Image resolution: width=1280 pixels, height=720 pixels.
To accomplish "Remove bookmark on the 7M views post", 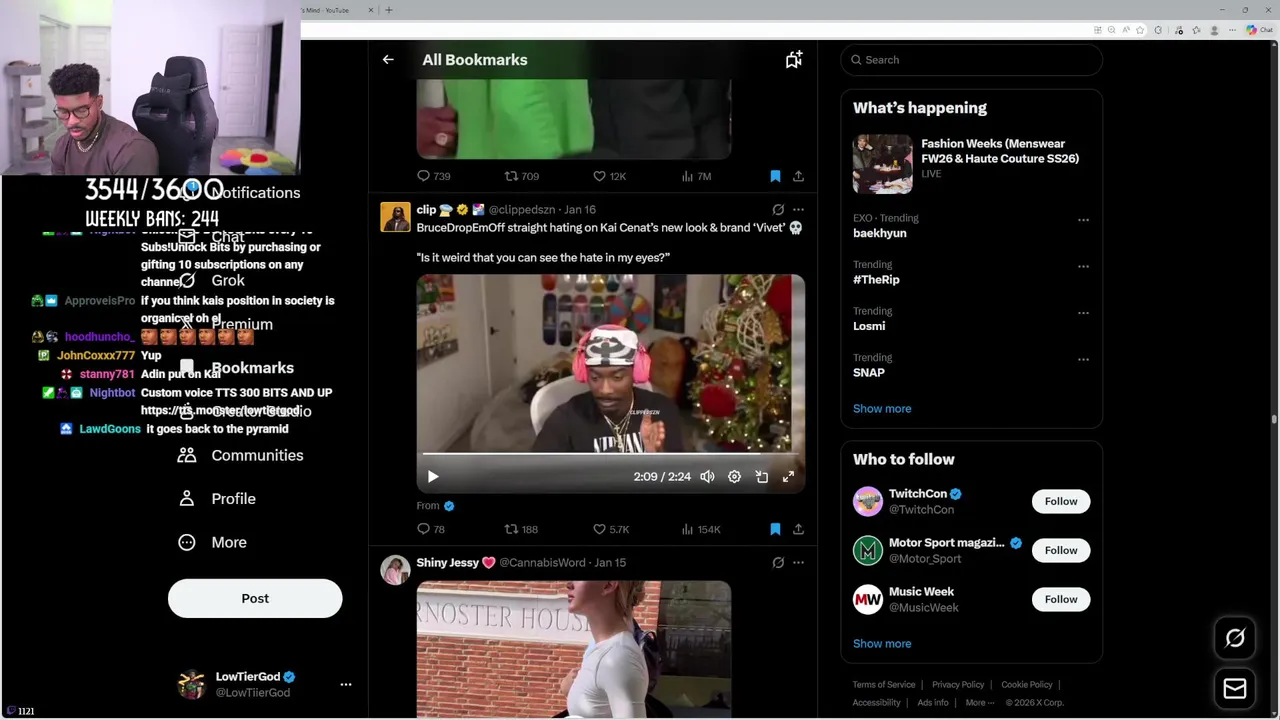I will 775,176.
